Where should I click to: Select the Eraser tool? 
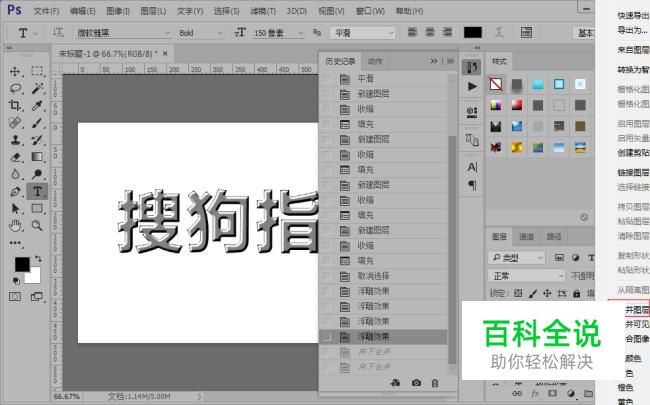(15, 157)
